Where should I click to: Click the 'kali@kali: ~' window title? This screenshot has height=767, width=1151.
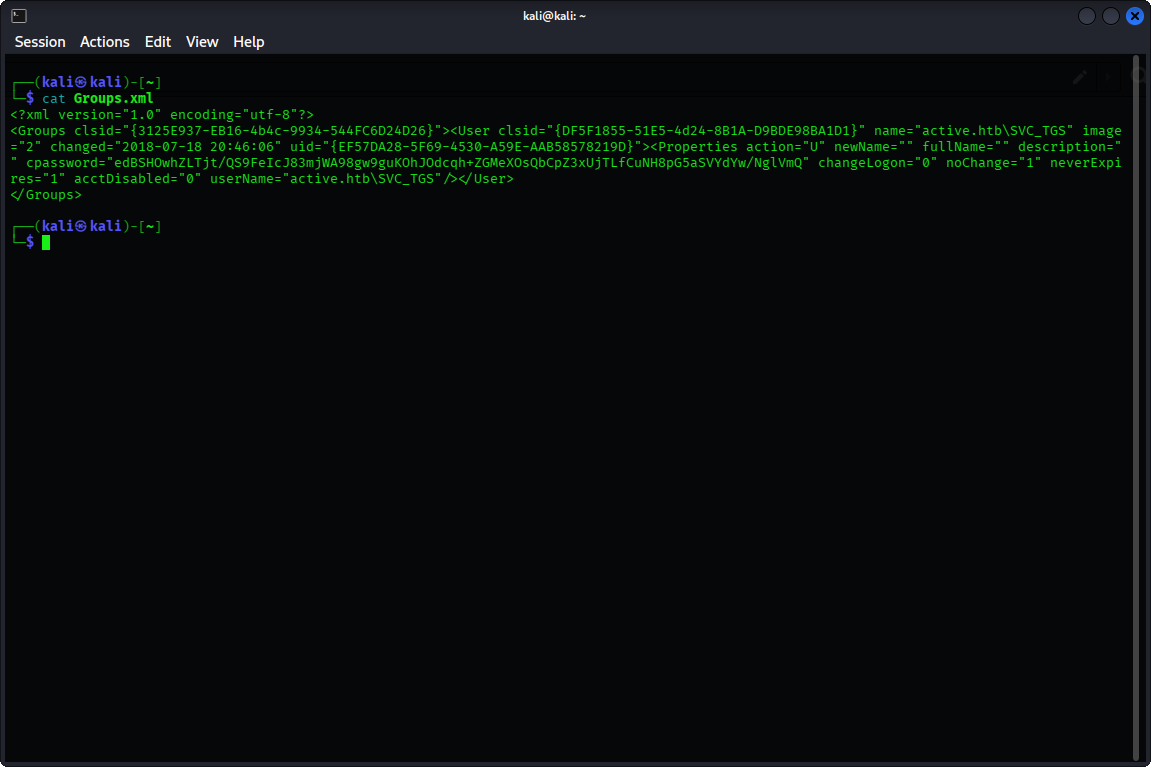pyautogui.click(x=554, y=15)
